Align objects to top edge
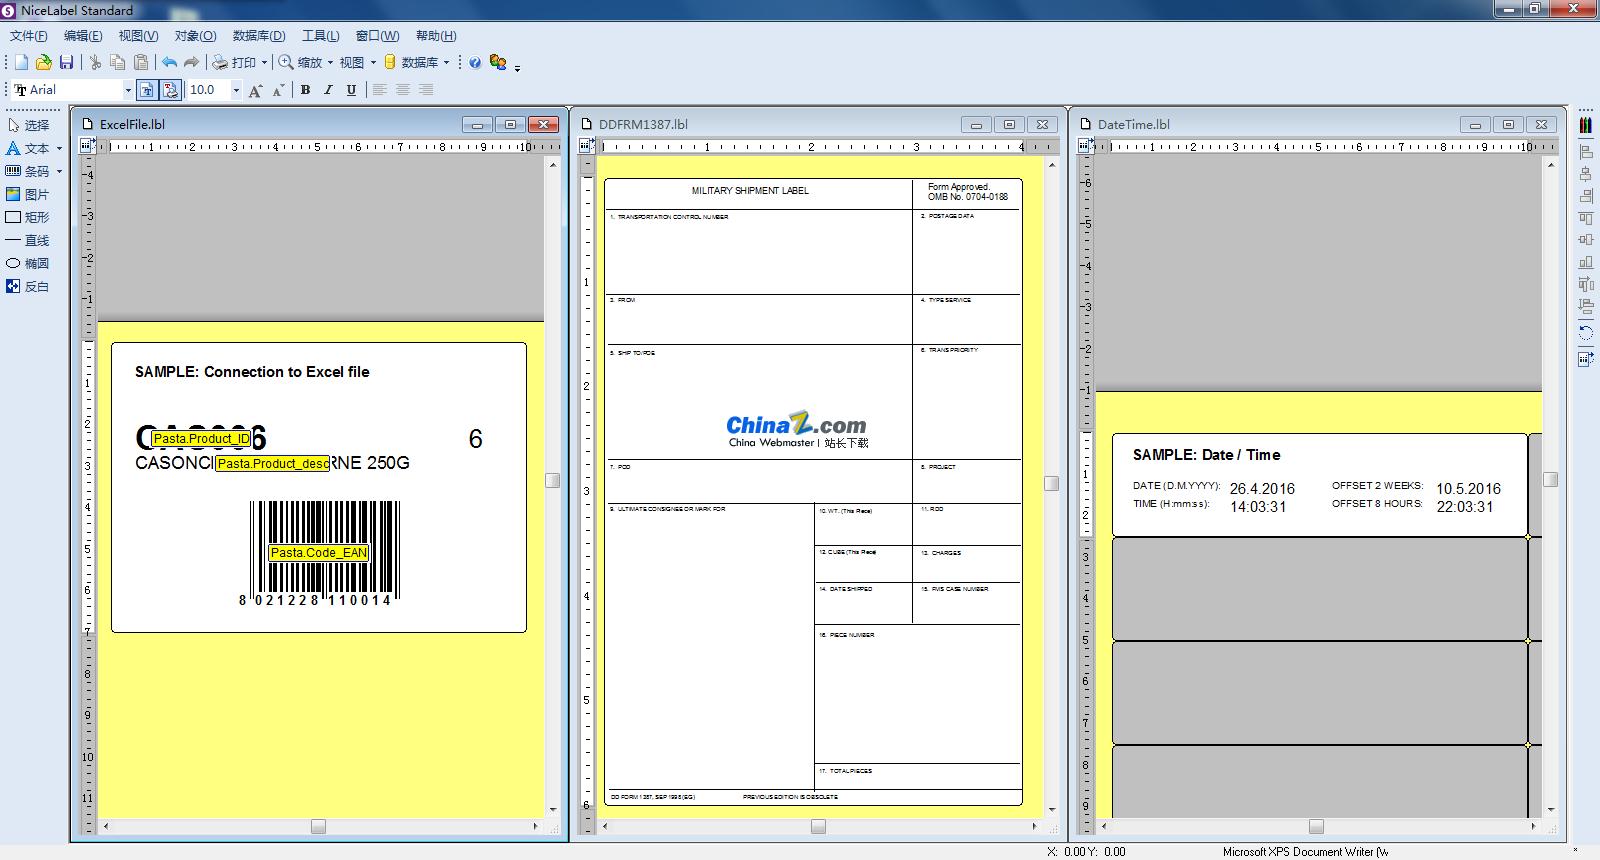This screenshot has width=1600, height=860. (1585, 218)
